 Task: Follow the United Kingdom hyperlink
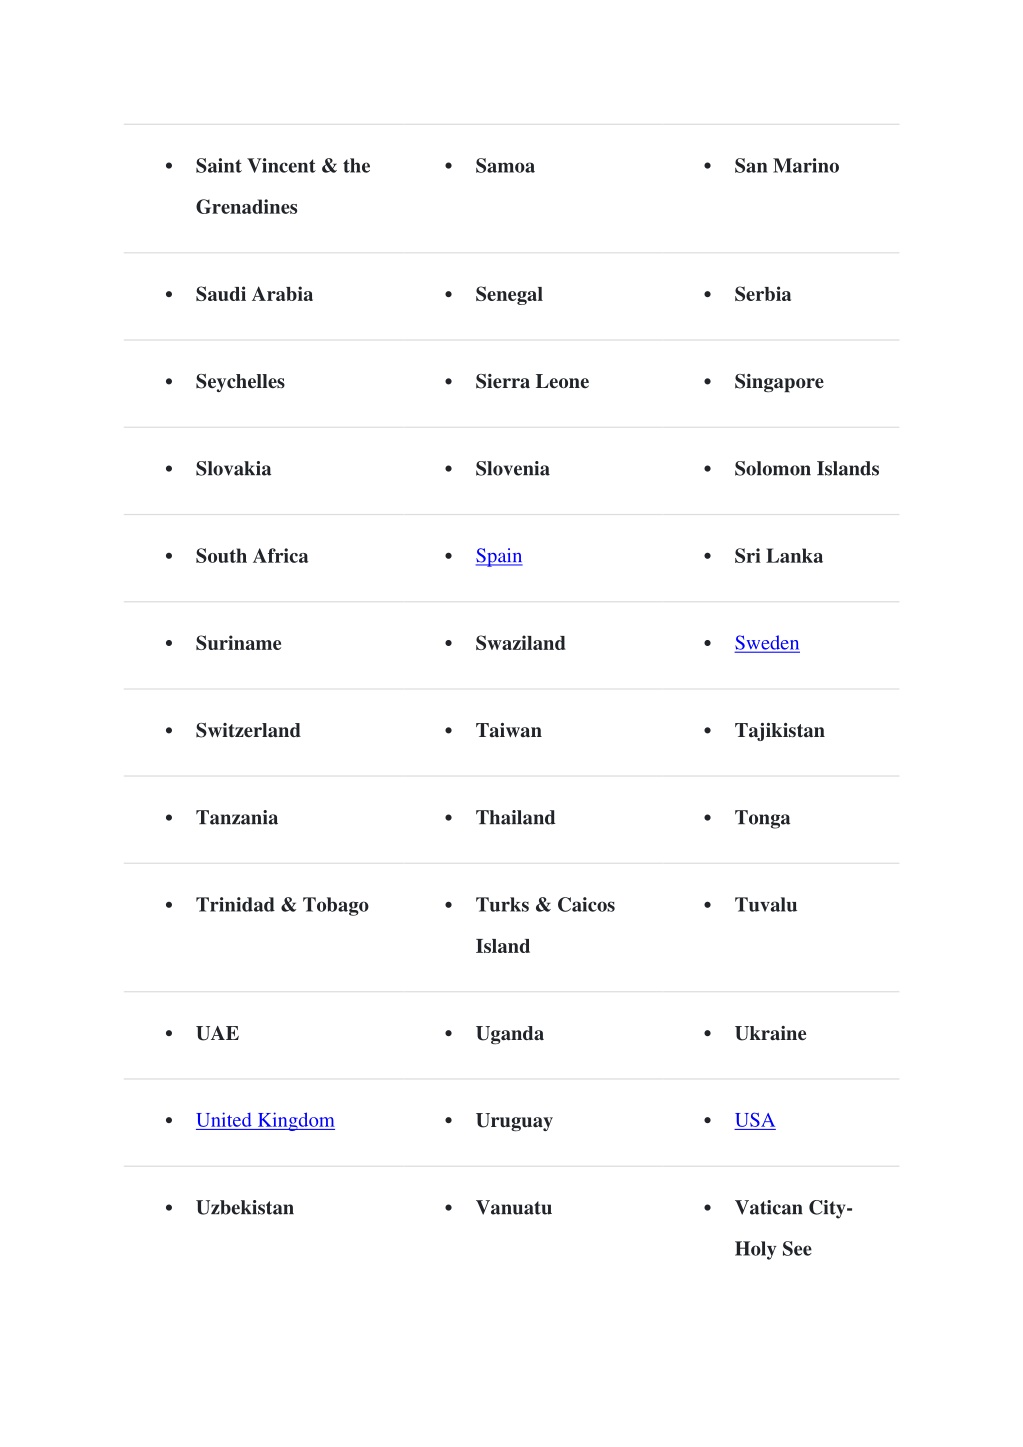[265, 1120]
